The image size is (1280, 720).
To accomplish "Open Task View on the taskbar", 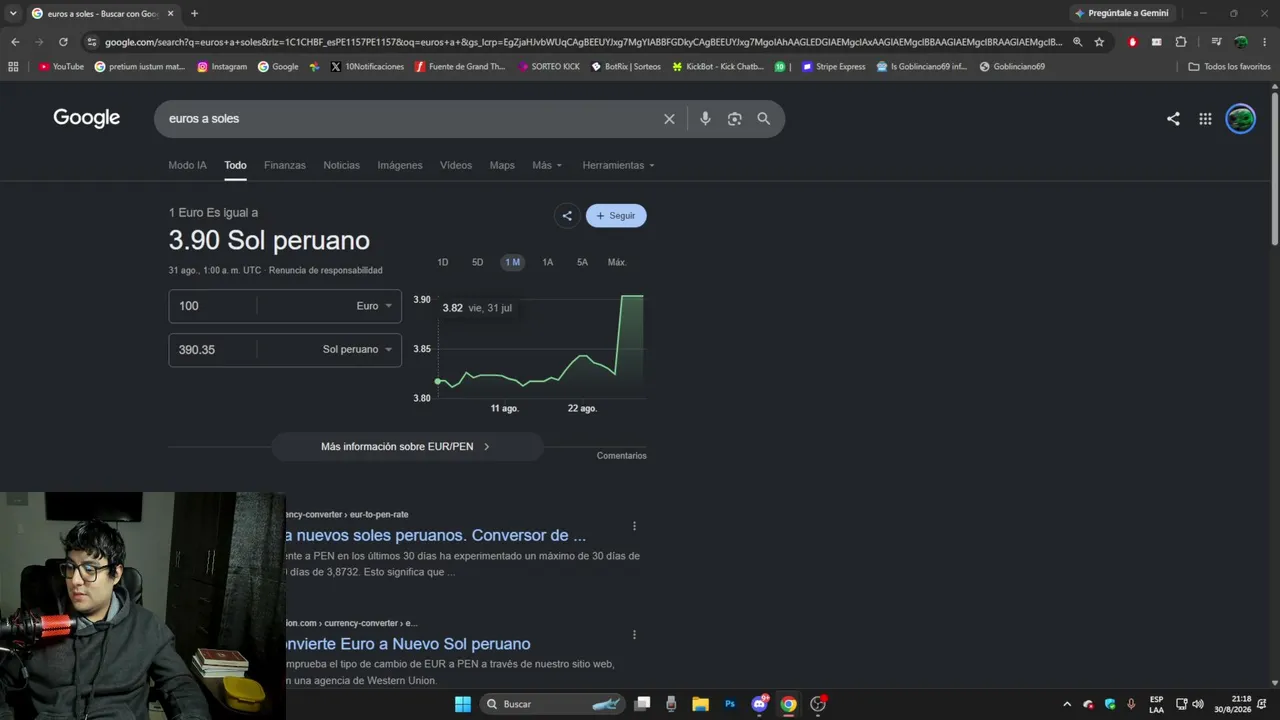I will (643, 704).
